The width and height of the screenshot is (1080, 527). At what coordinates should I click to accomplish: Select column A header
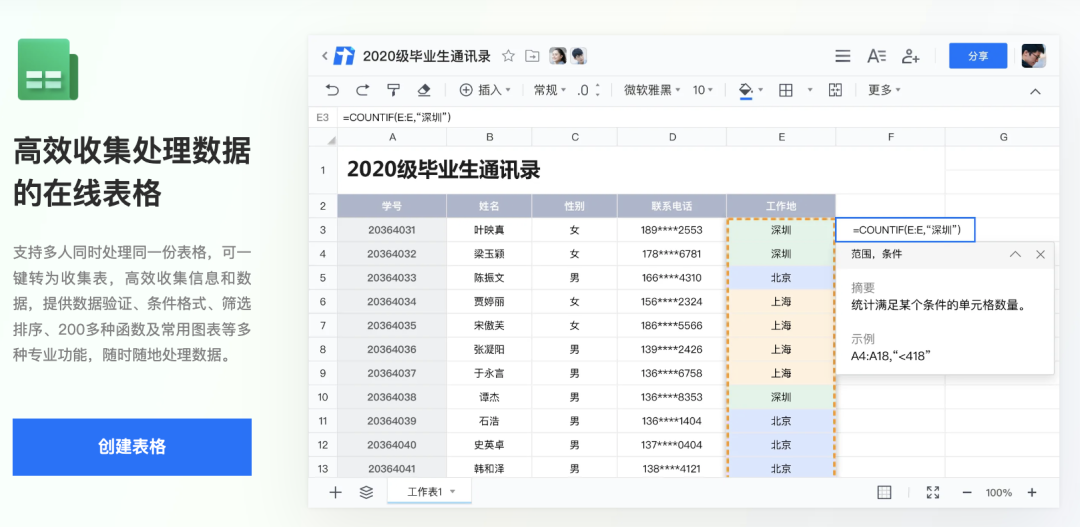(x=392, y=137)
